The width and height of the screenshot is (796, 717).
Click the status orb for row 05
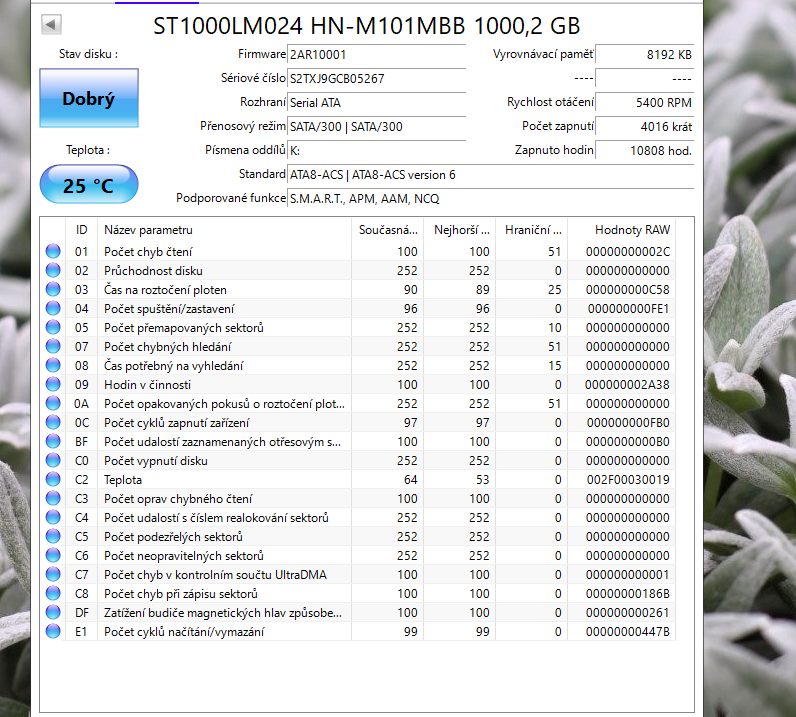[x=53, y=328]
